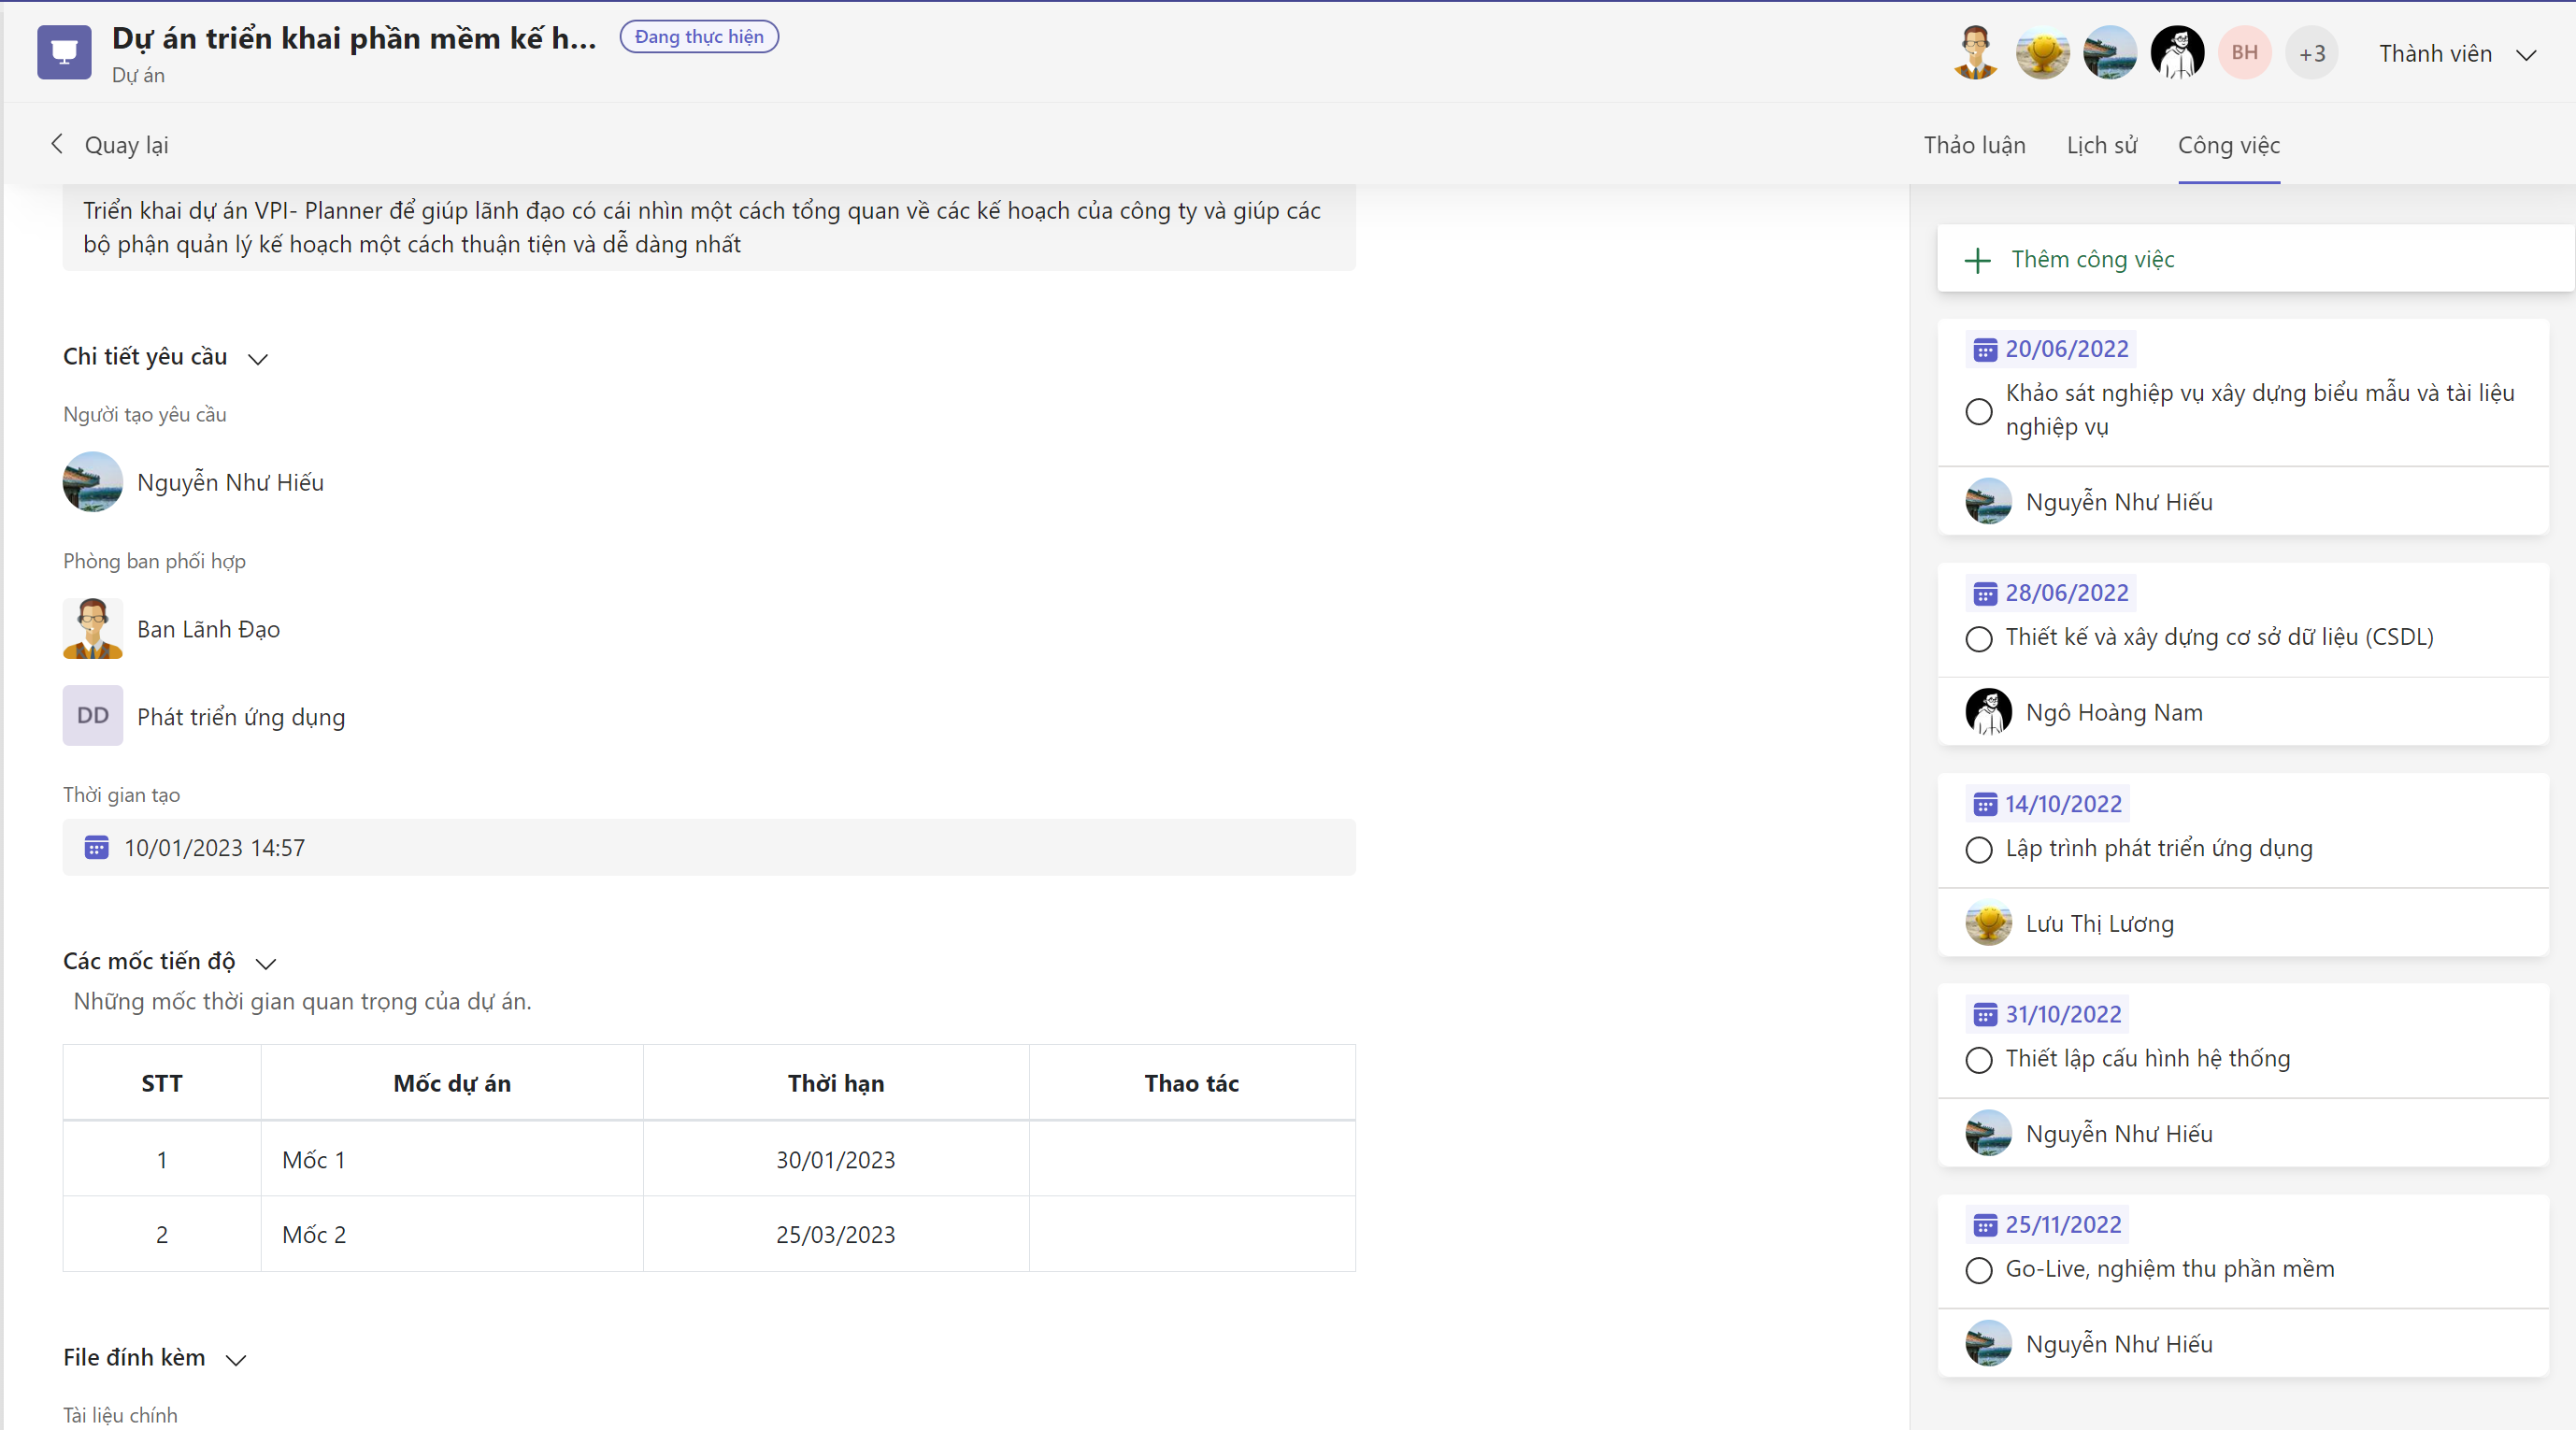The width and height of the screenshot is (2576, 1430).
Task: Click the BH initials avatar in header
Action: 2244,53
